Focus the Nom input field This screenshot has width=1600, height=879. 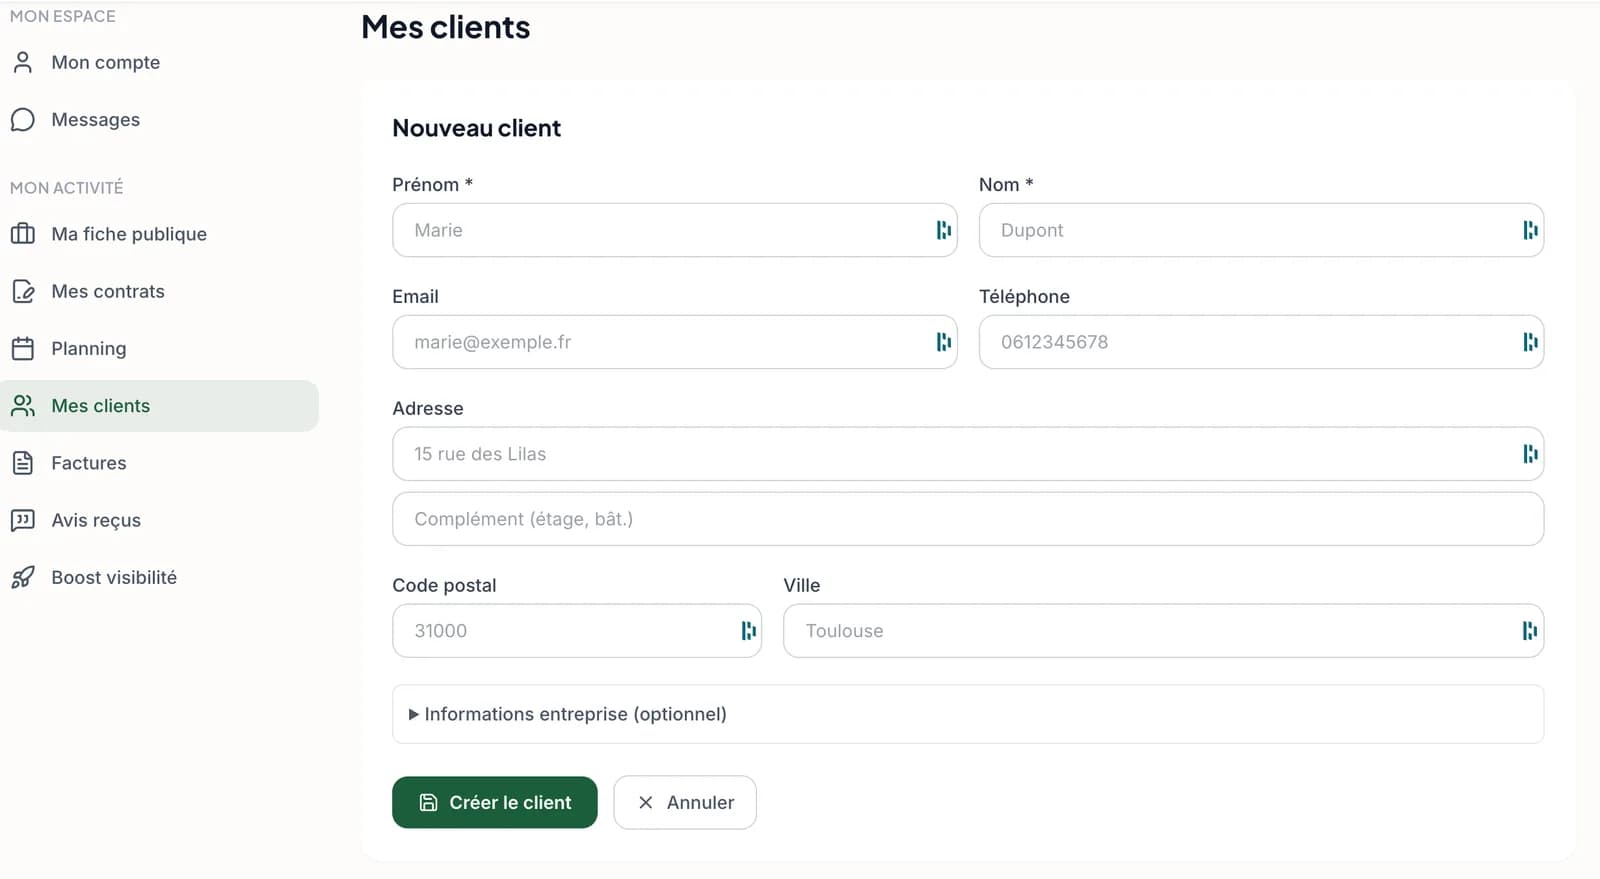point(1261,230)
